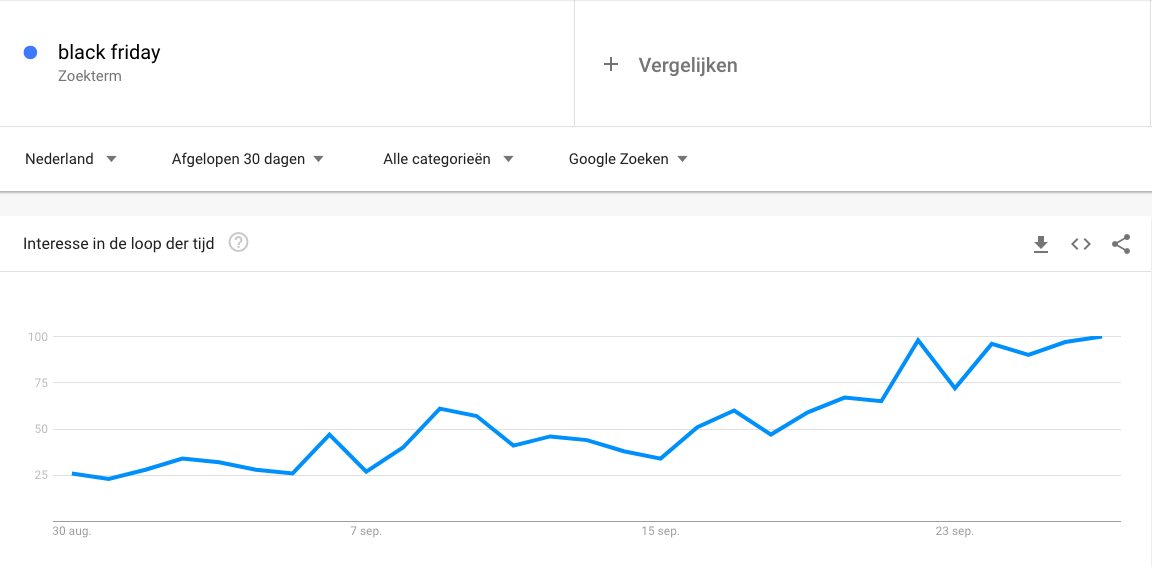Viewport: 1152px width, 567px height.
Task: Click the final data point of the line
Action: (1101, 337)
